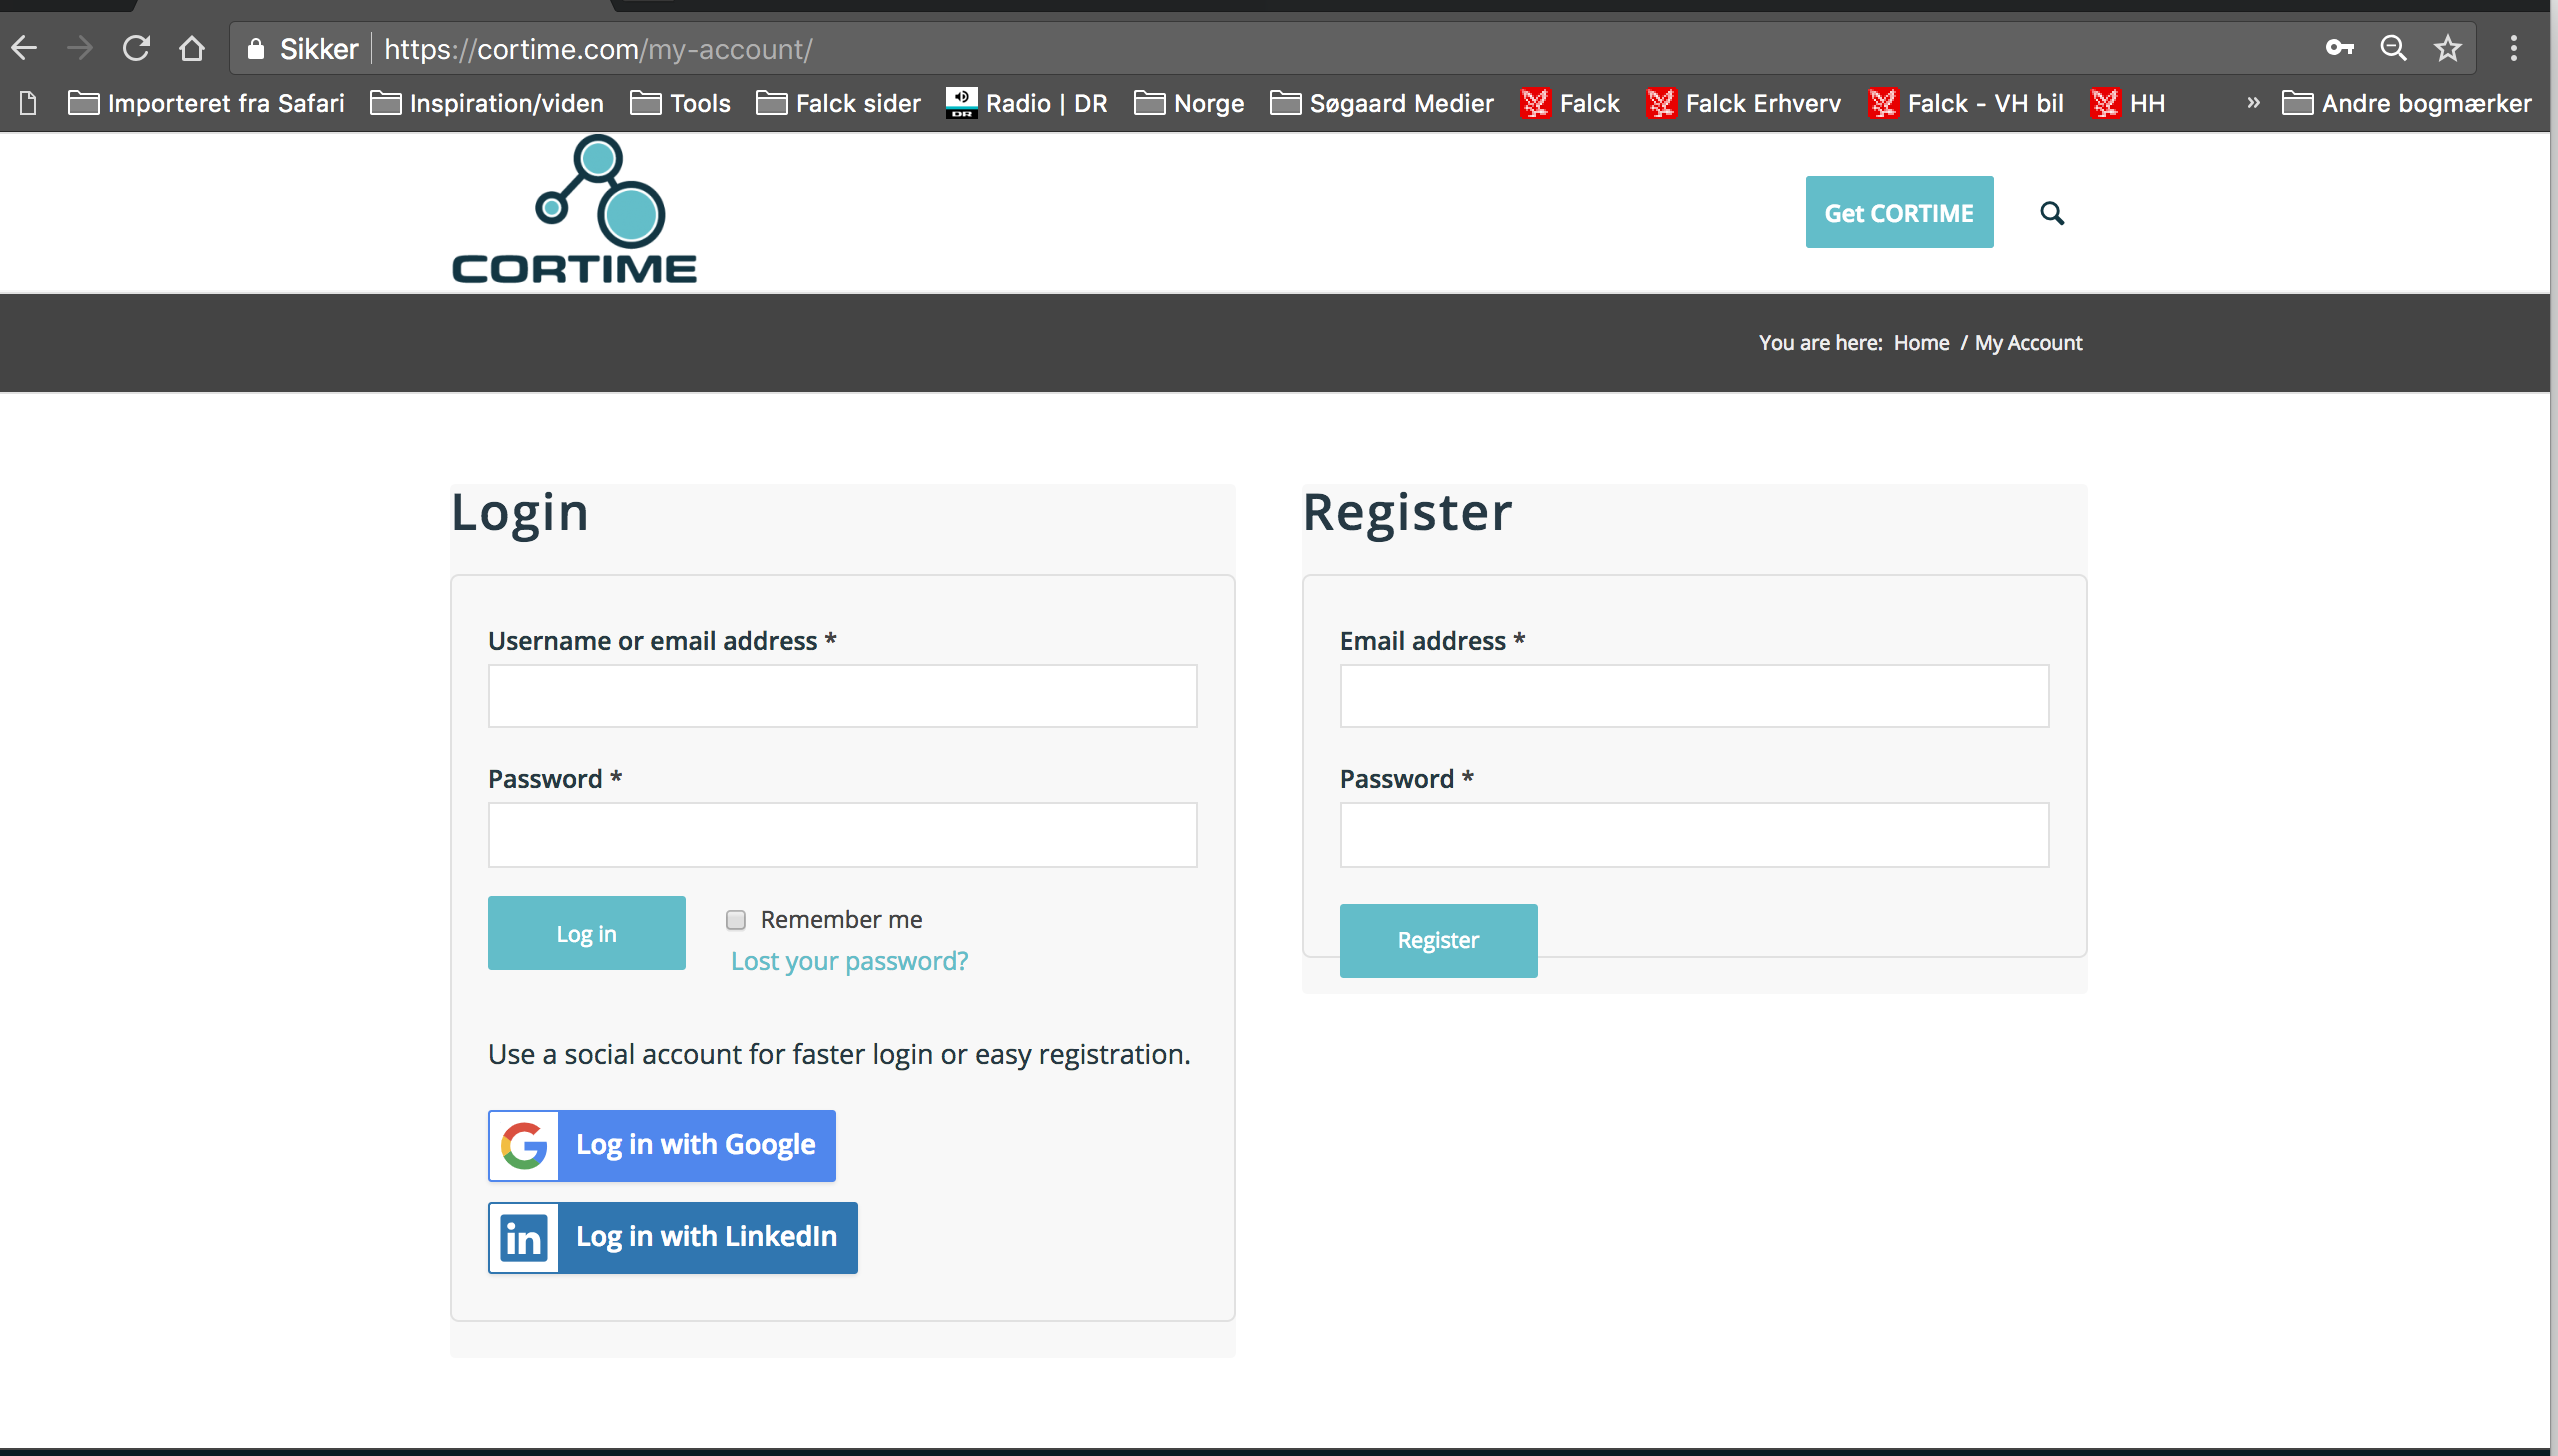Screen dimensions: 2558x1456
Task: Click the social account login description text
Action: pos(839,1054)
